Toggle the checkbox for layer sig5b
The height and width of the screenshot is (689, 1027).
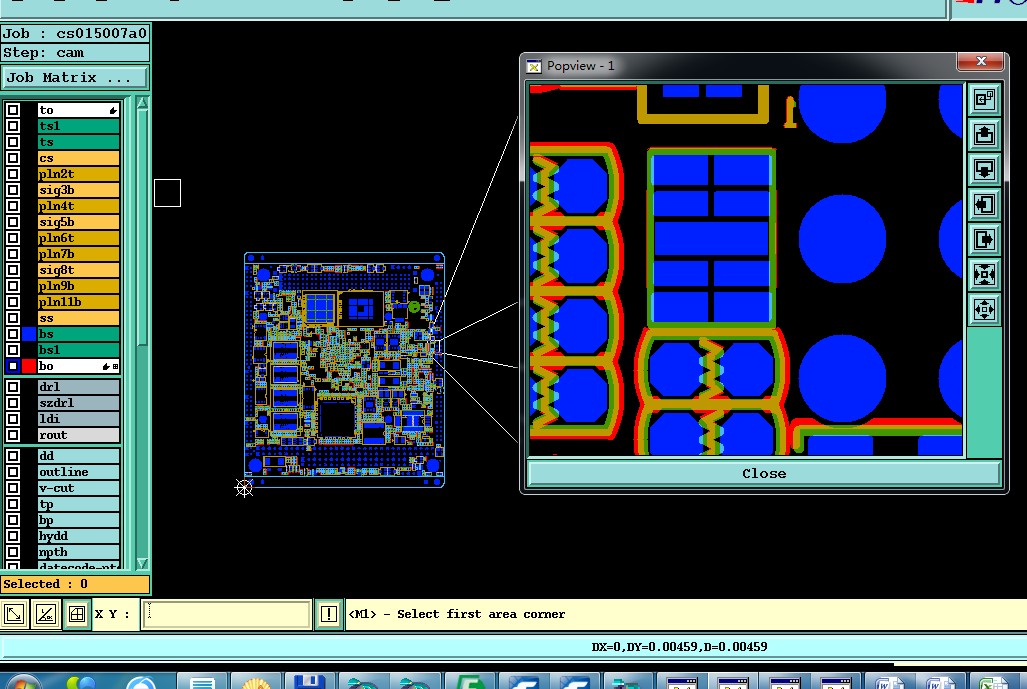[x=12, y=221]
